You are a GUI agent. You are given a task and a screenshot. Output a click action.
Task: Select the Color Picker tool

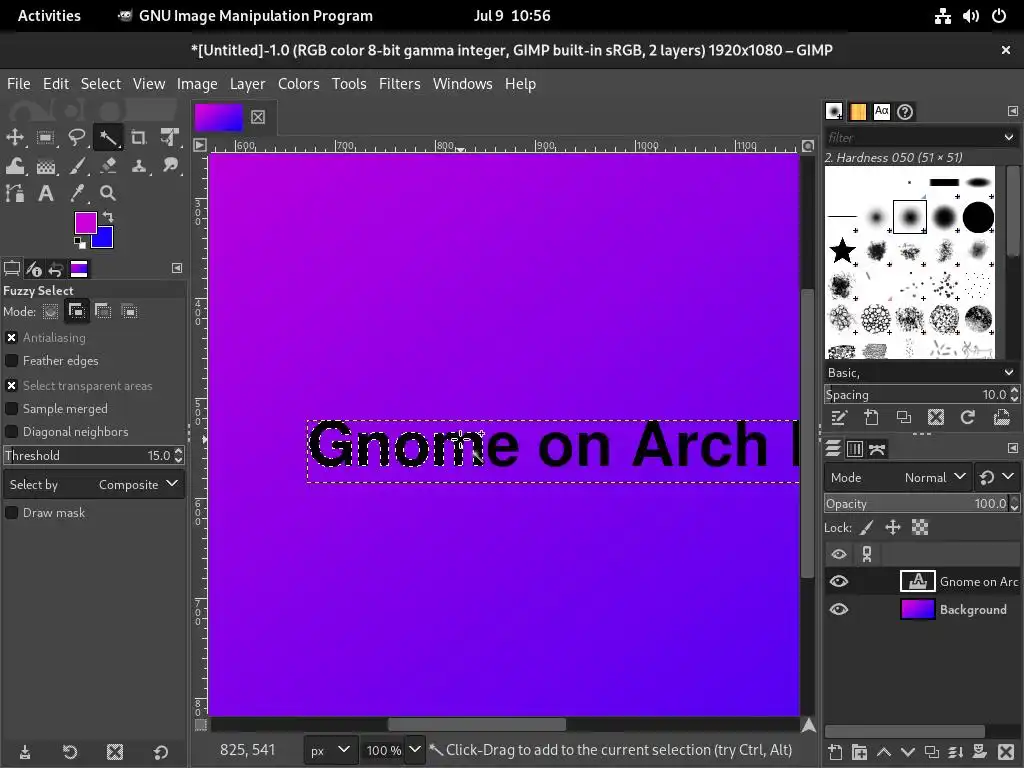(x=77, y=193)
